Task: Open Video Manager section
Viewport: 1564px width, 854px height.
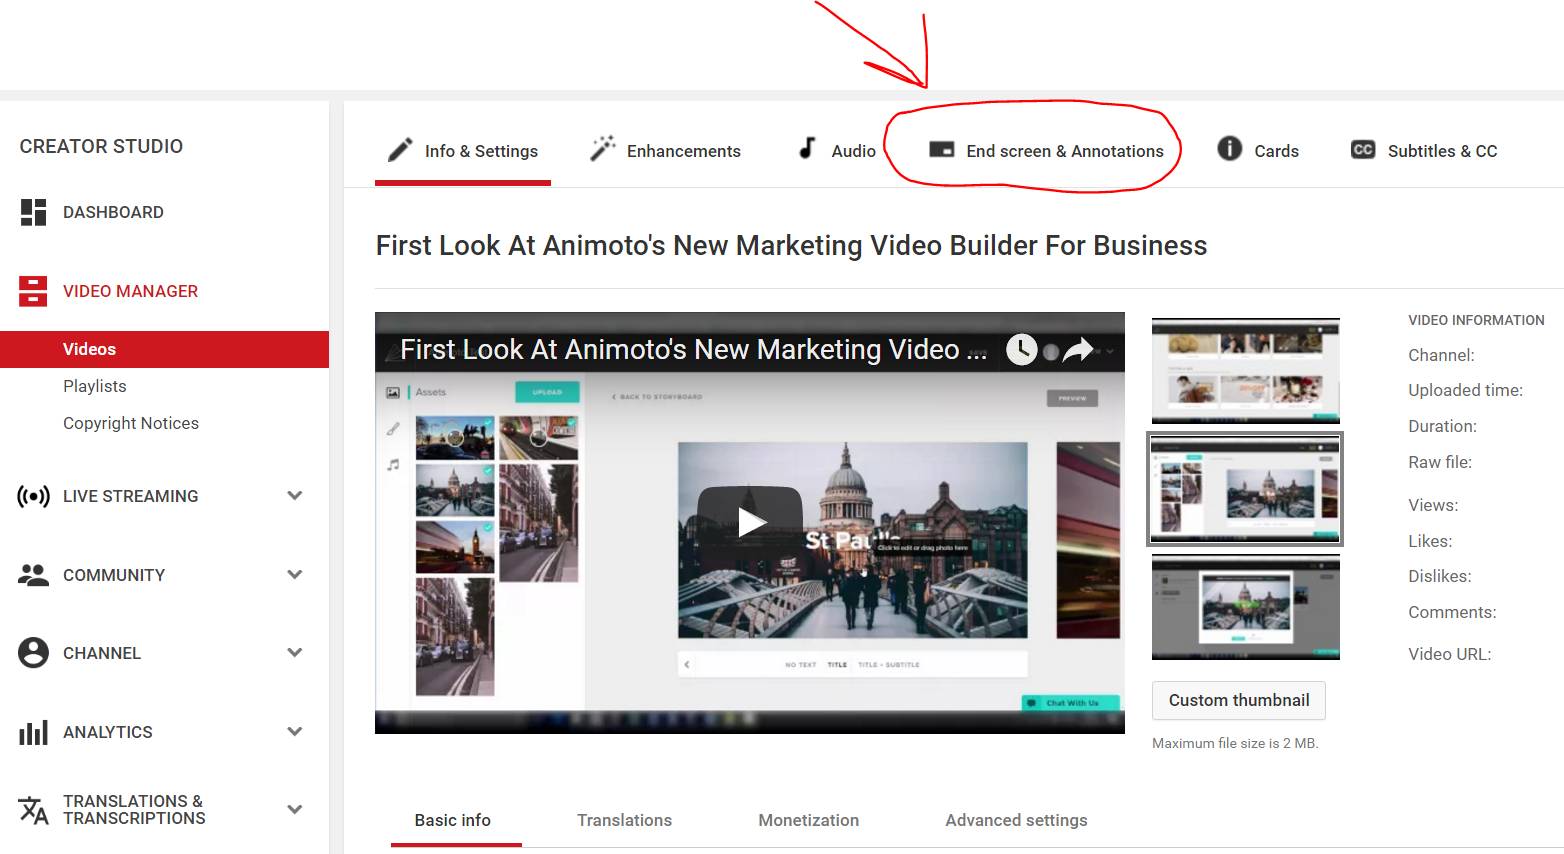Action: (x=130, y=291)
